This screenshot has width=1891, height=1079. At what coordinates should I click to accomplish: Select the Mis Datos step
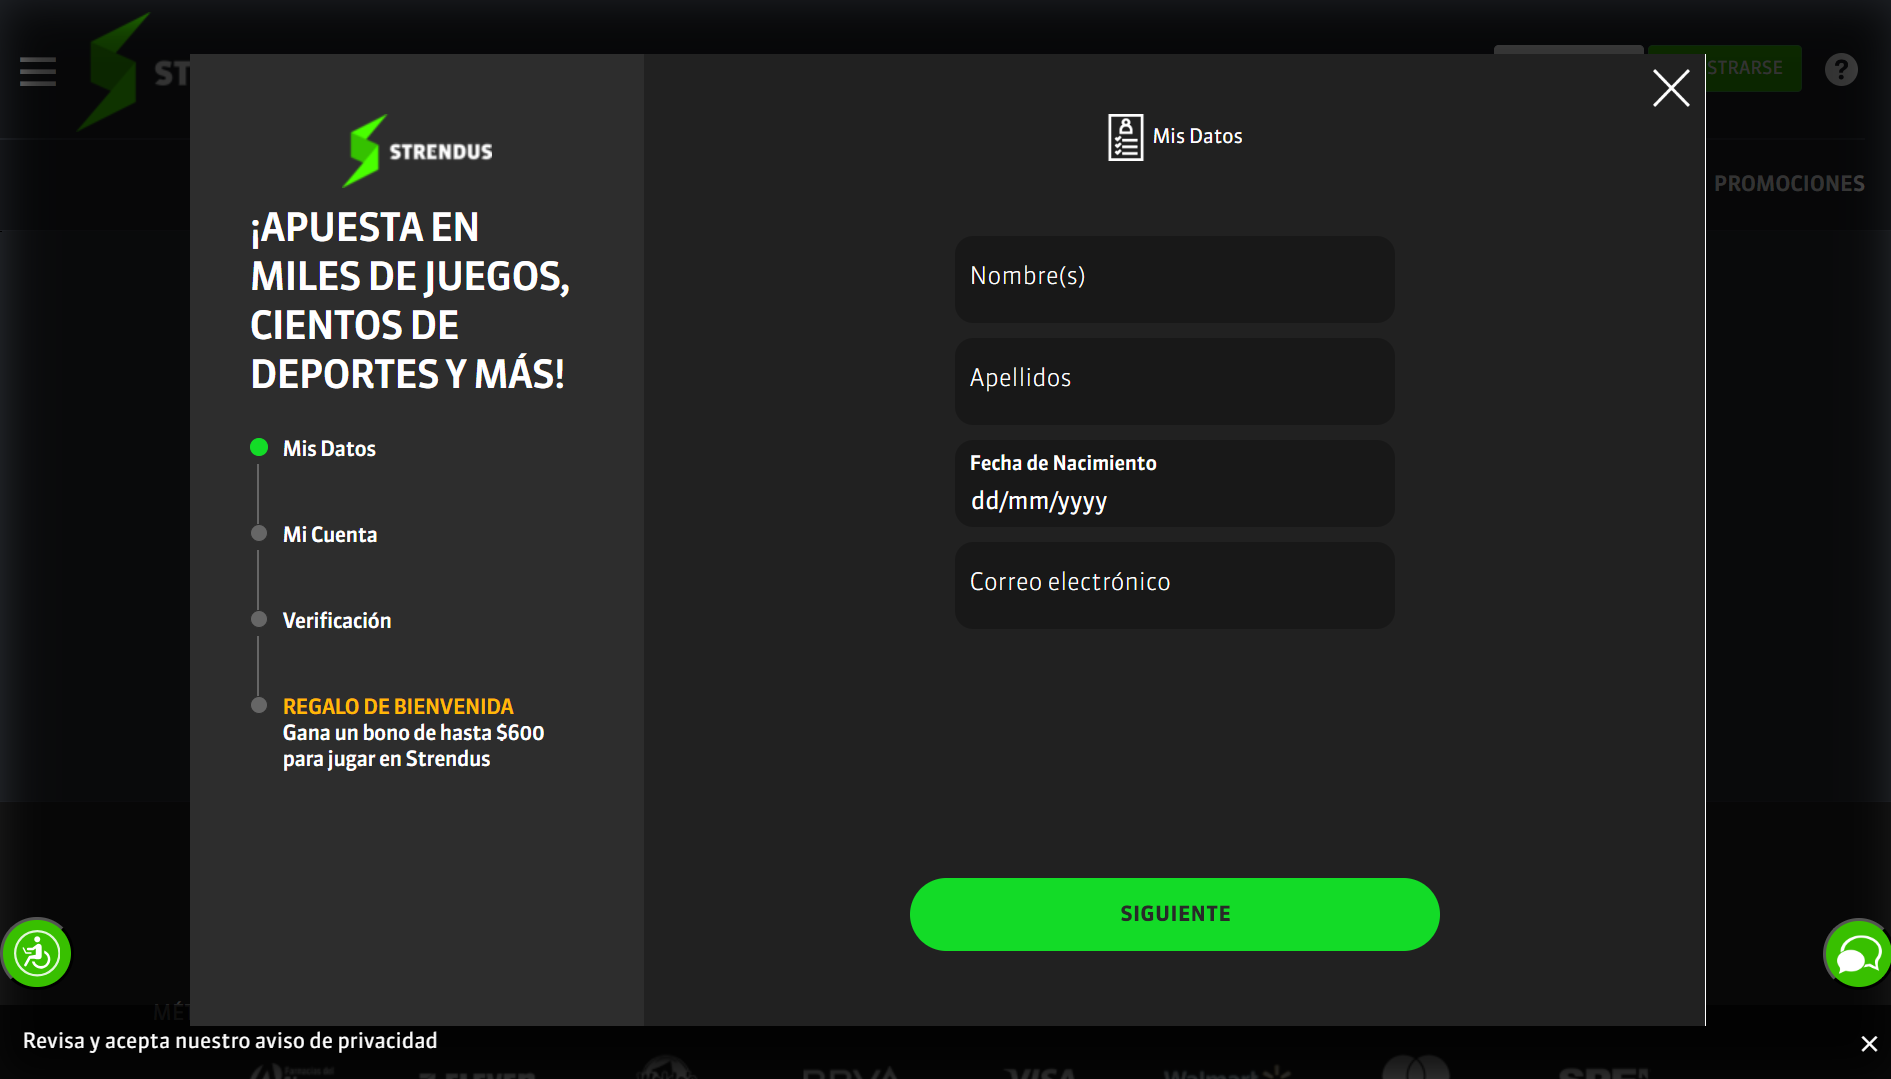pyautogui.click(x=329, y=449)
